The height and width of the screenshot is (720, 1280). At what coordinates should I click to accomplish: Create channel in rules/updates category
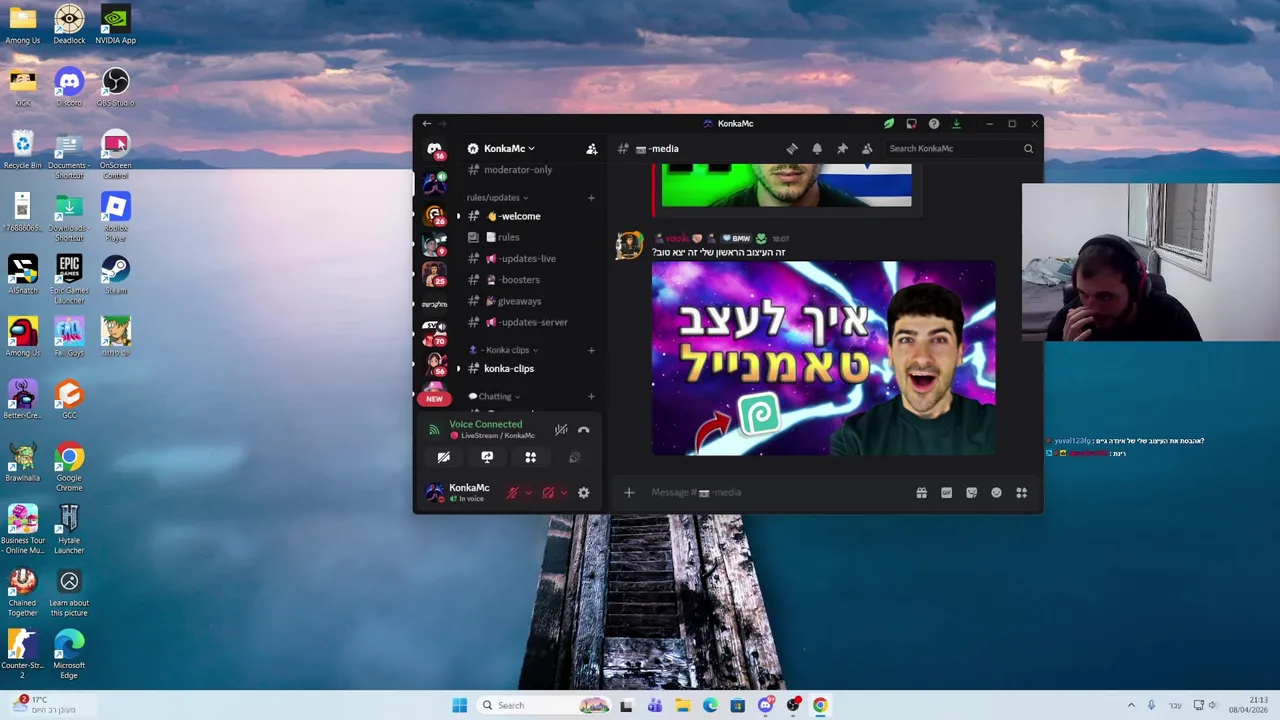(x=591, y=197)
